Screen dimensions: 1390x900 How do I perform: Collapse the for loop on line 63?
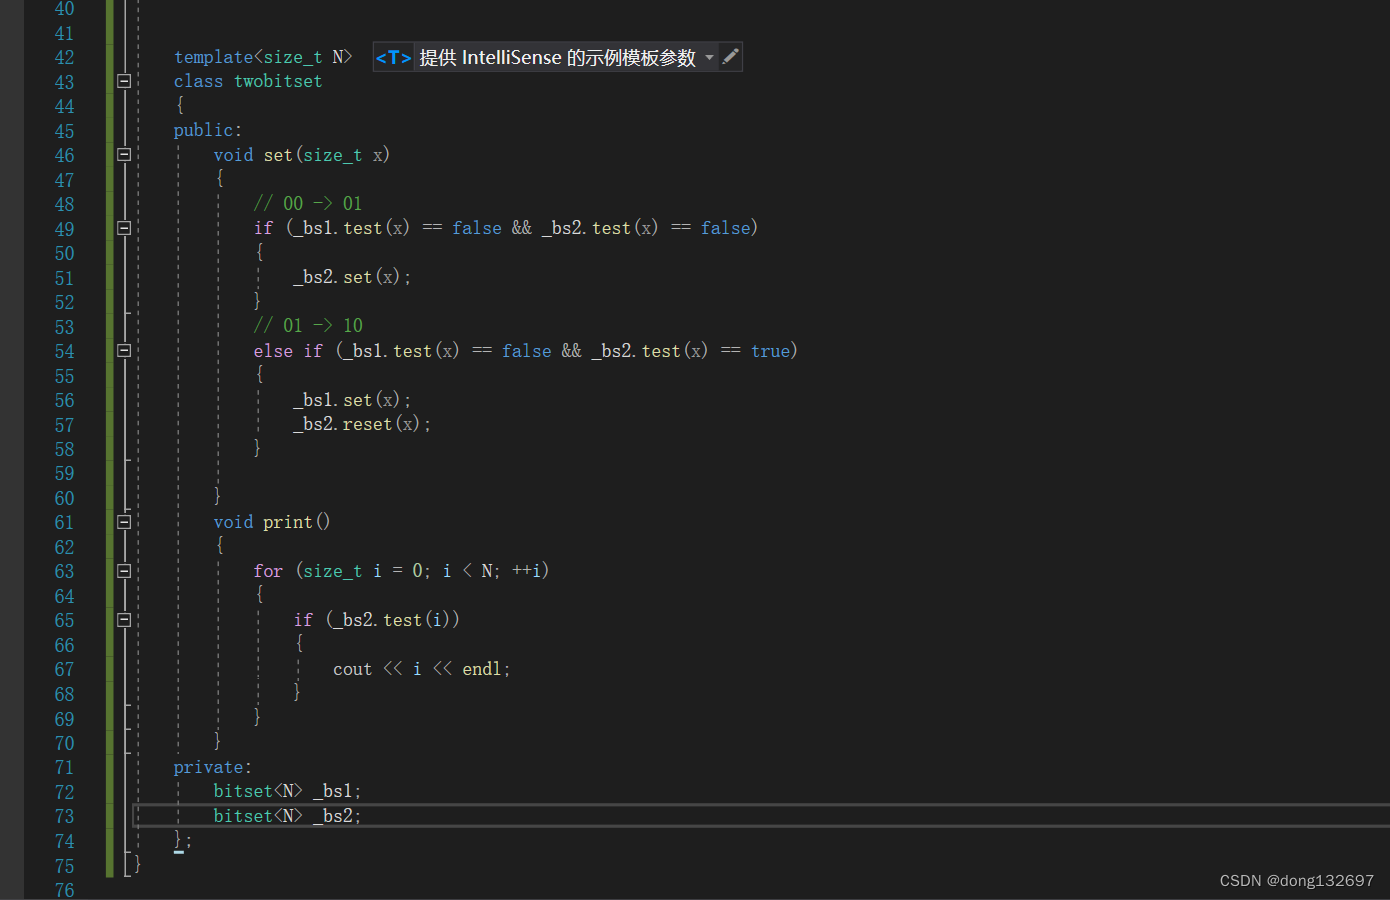[124, 571]
